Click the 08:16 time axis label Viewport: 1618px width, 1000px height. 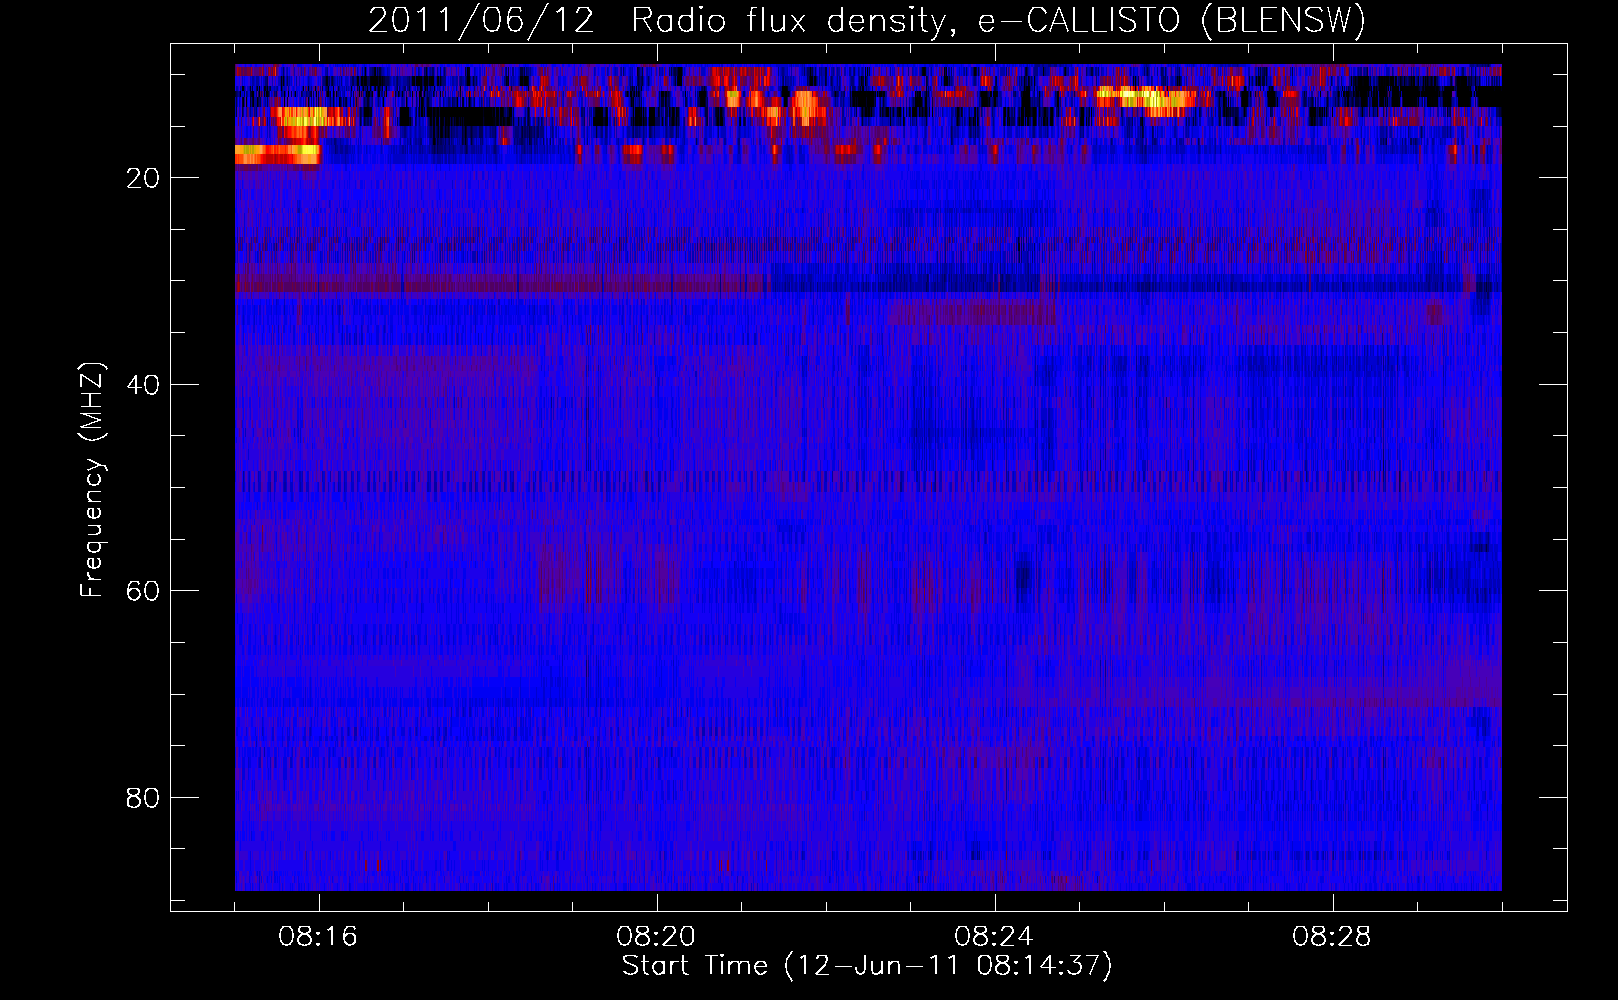click(318, 936)
